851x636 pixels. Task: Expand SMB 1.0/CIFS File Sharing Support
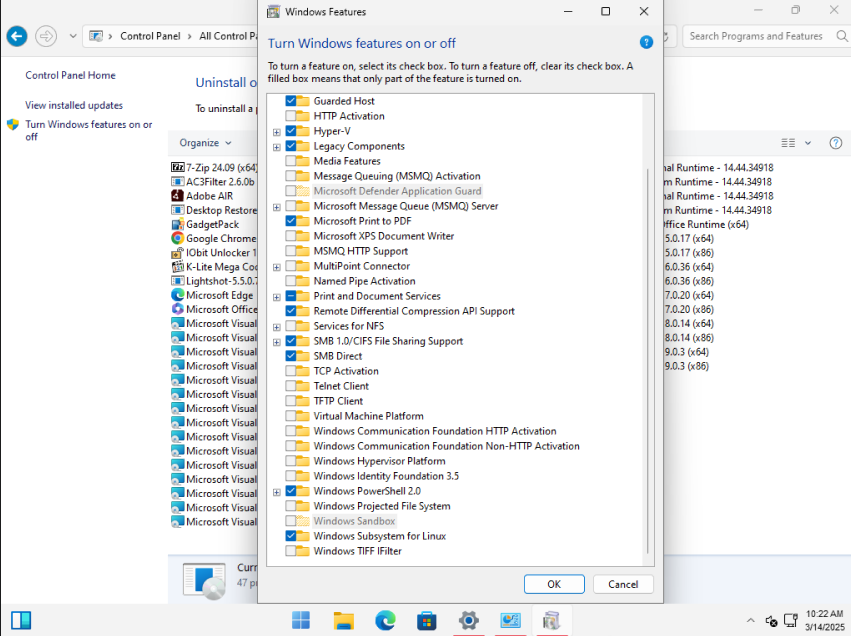pyautogui.click(x=277, y=342)
